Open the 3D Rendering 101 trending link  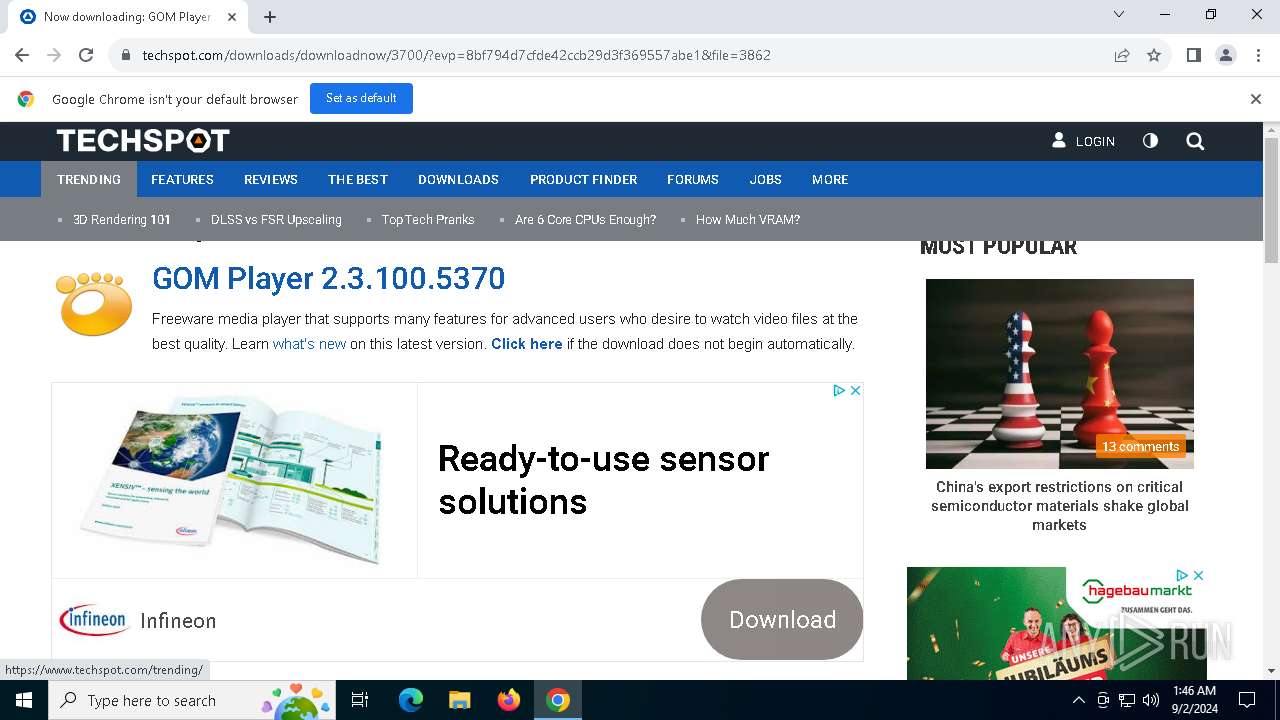pos(122,220)
